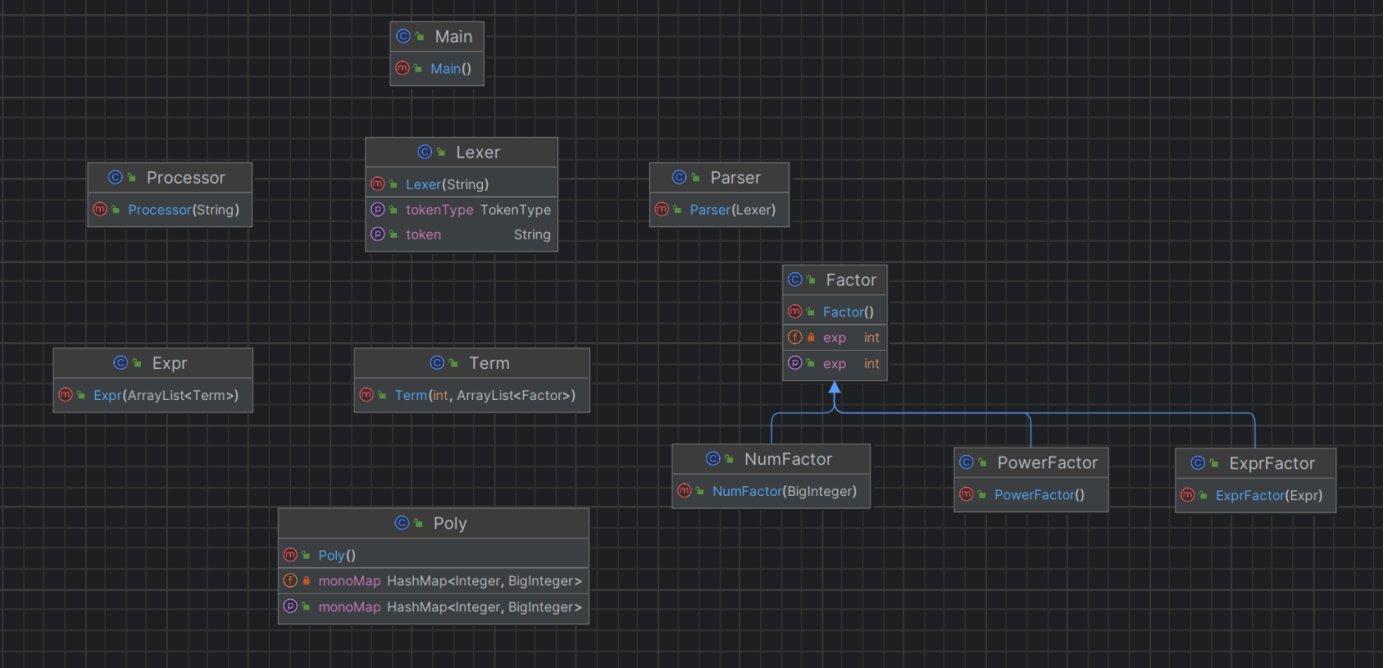Click the class icon beside Poly

tap(402, 523)
